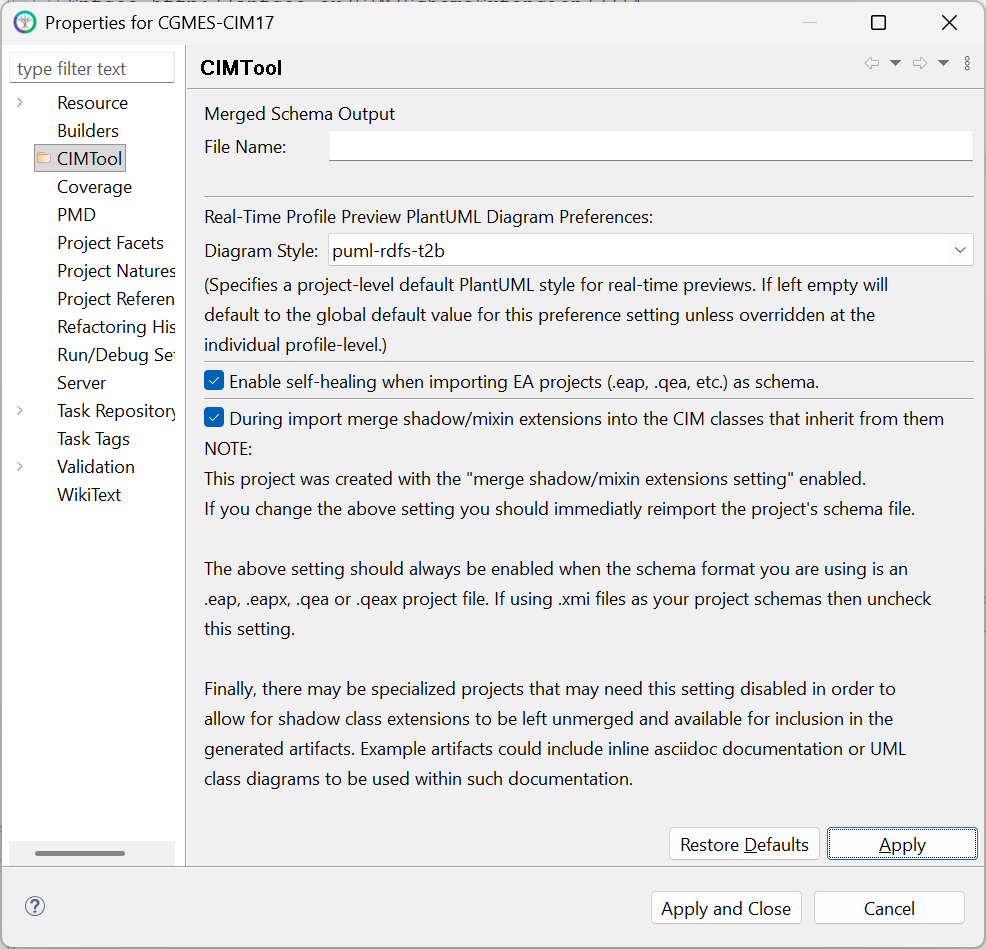Click the Apply button
Viewport: 986px width, 949px height.
coord(902,844)
